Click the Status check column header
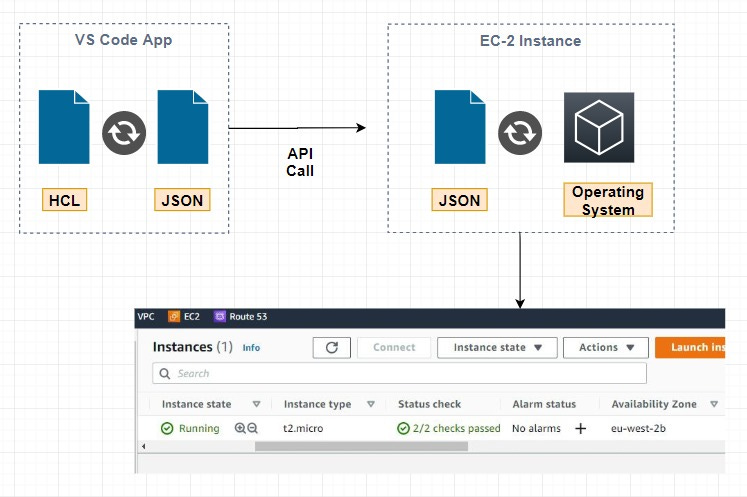 (429, 404)
